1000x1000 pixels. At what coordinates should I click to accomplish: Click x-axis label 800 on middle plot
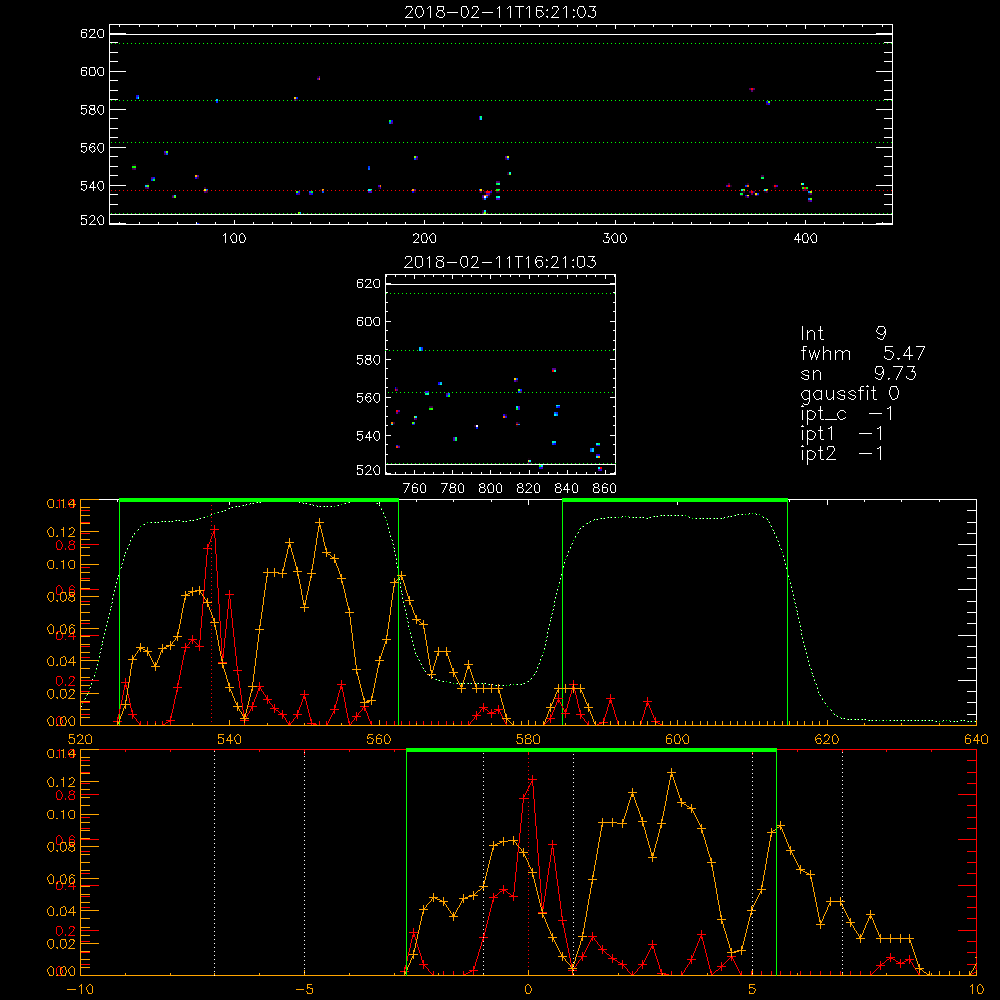(x=490, y=489)
